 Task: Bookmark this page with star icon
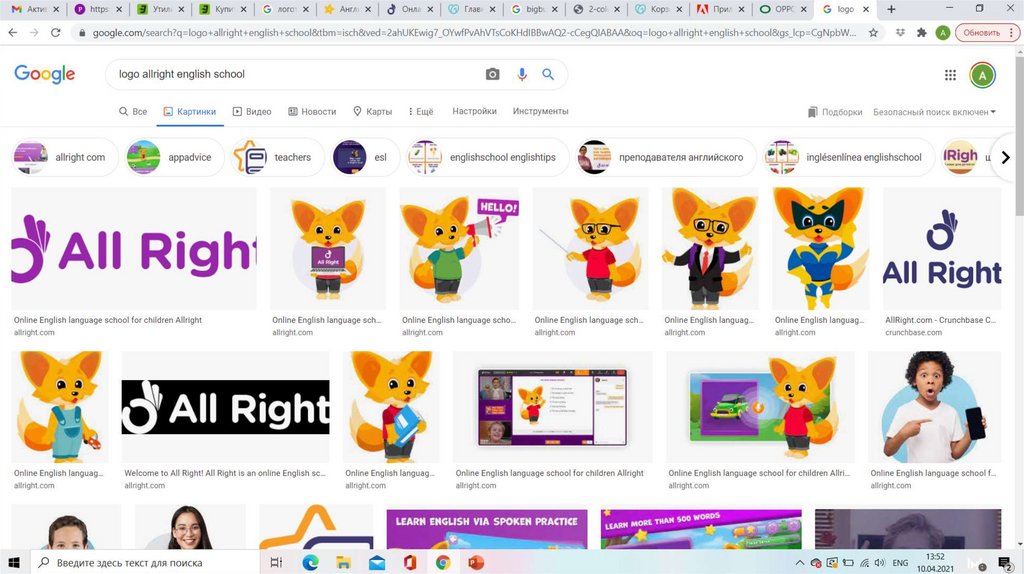873,32
